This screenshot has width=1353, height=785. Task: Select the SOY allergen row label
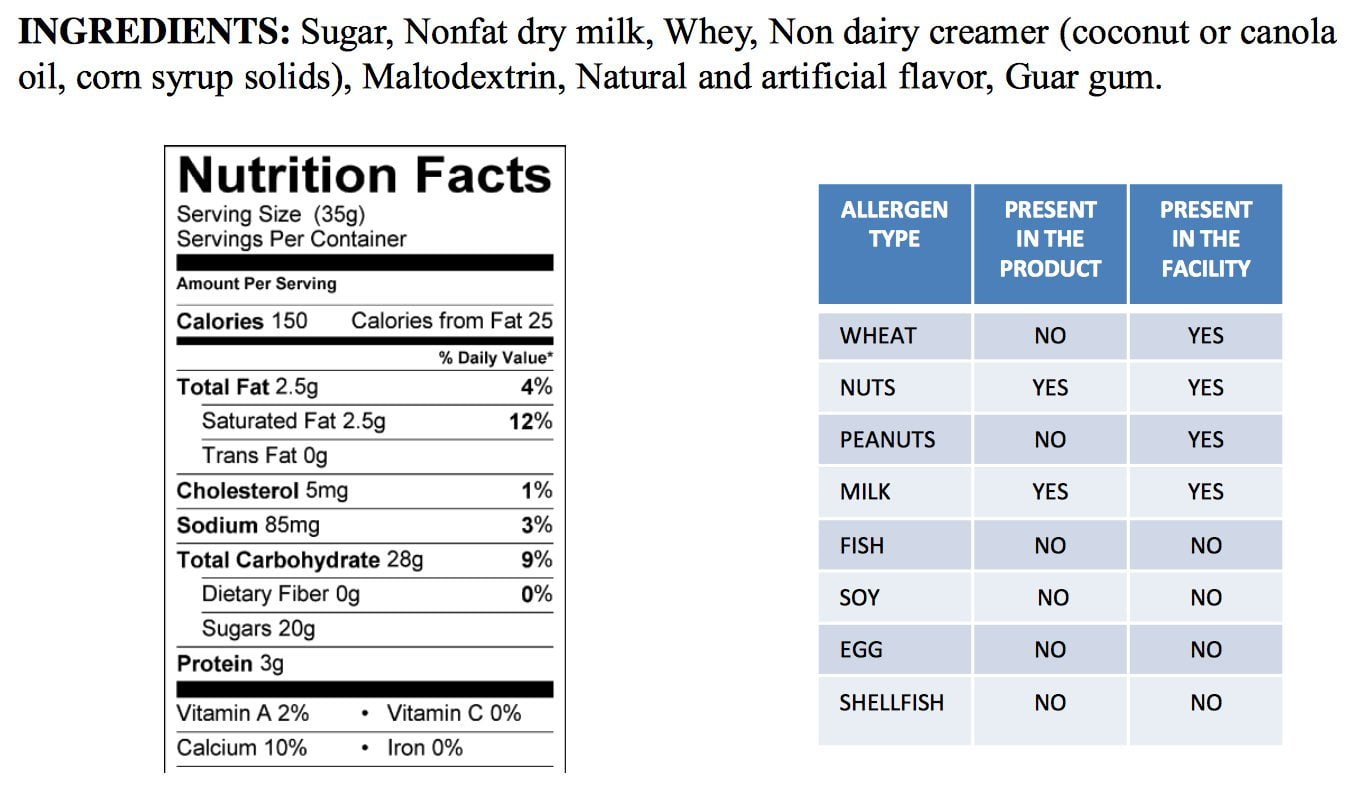point(859,598)
